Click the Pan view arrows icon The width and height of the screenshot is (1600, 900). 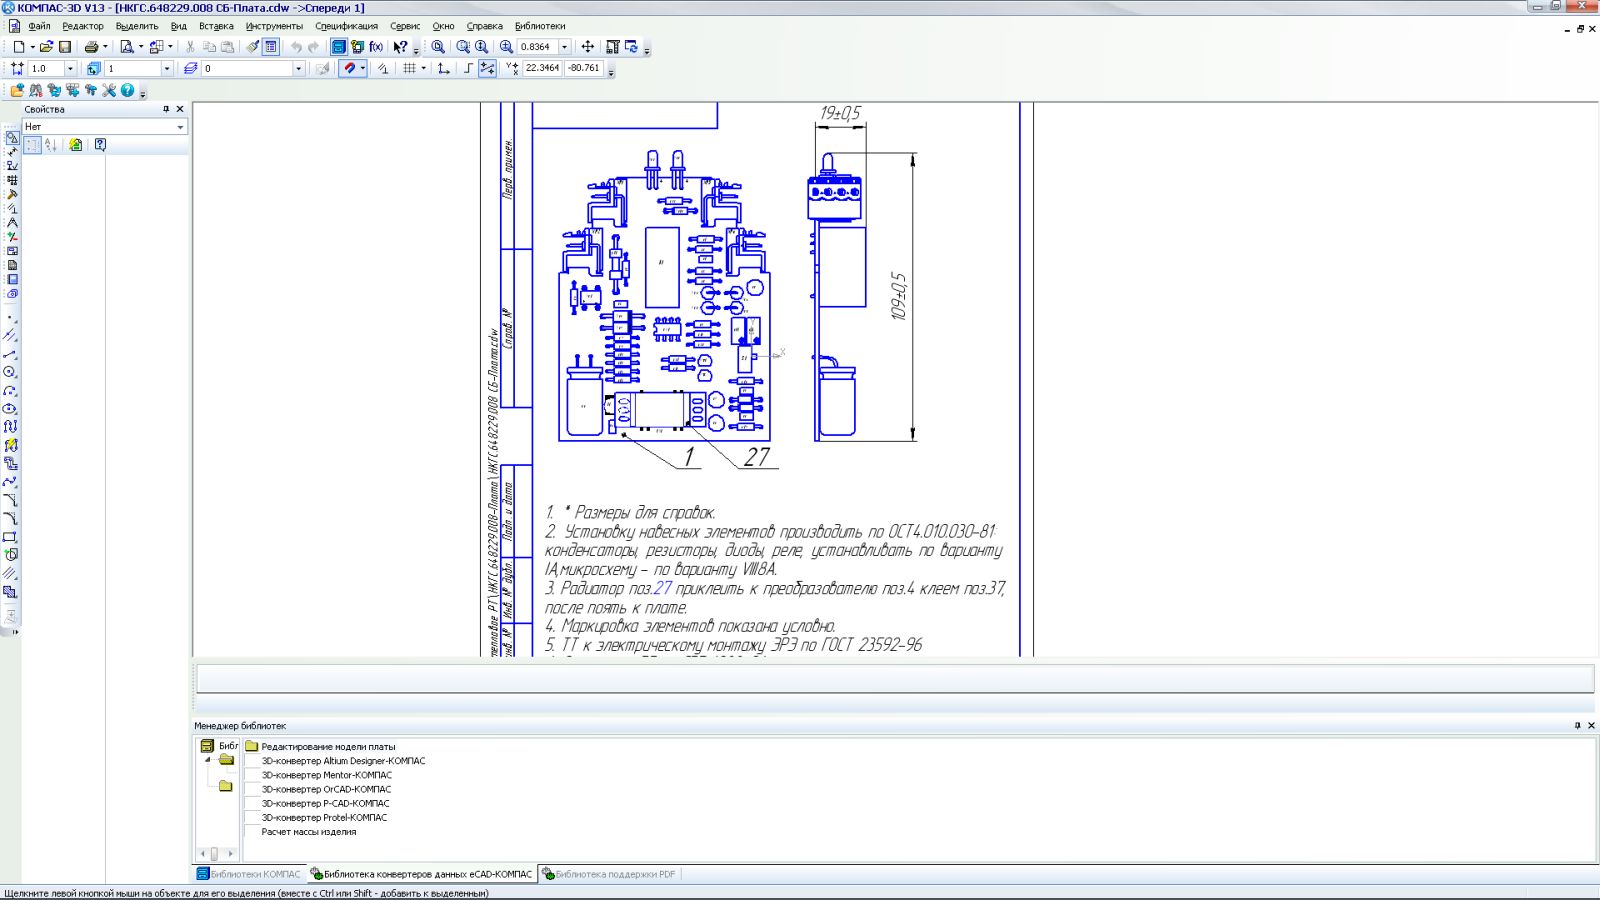[588, 47]
